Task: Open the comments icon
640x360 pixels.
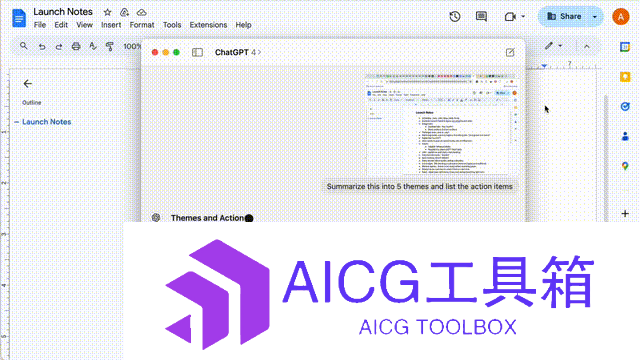Action: (x=481, y=17)
